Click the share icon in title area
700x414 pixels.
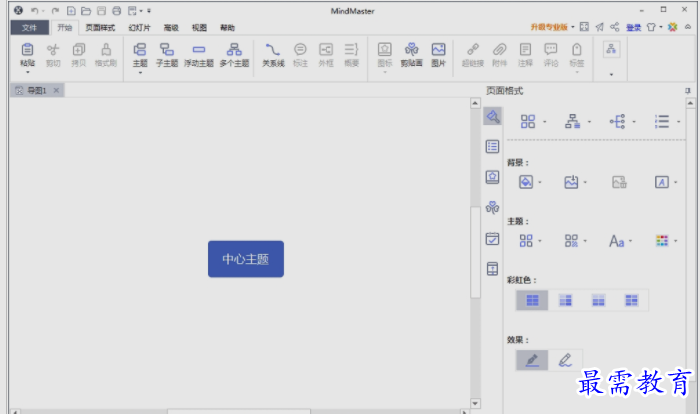point(615,27)
